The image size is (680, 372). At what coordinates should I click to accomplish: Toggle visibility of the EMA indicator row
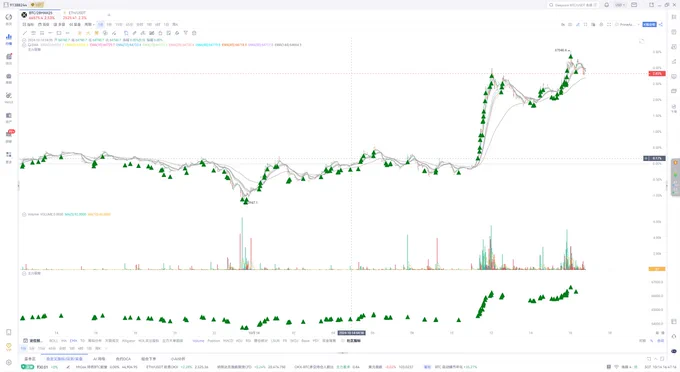tap(24, 45)
